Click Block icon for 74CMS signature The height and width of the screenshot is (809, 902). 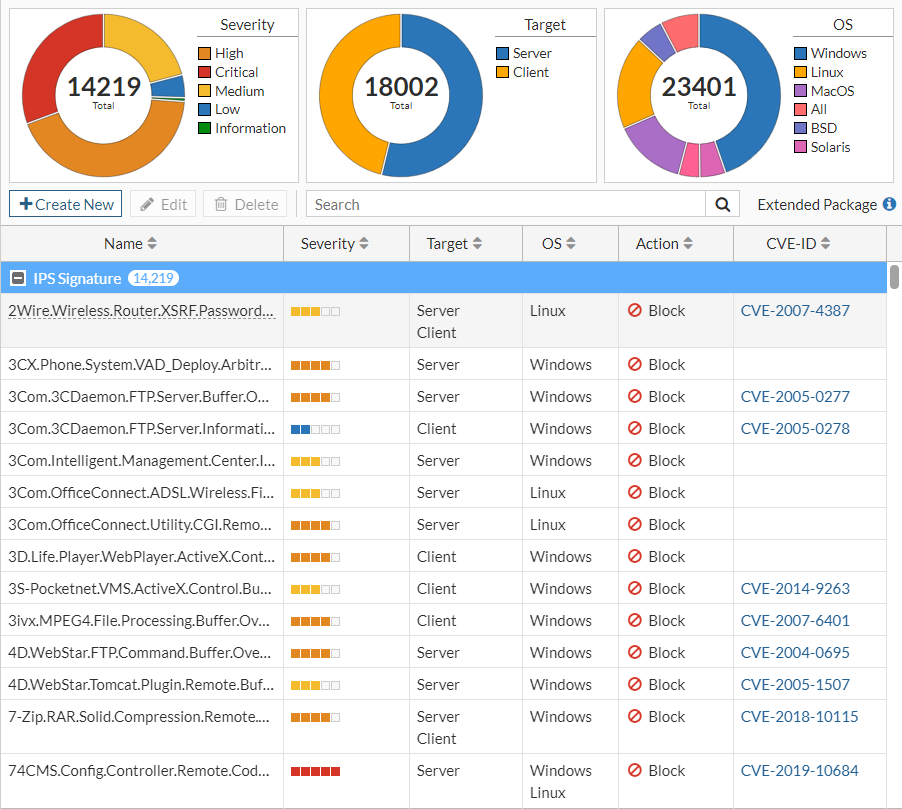(634, 771)
